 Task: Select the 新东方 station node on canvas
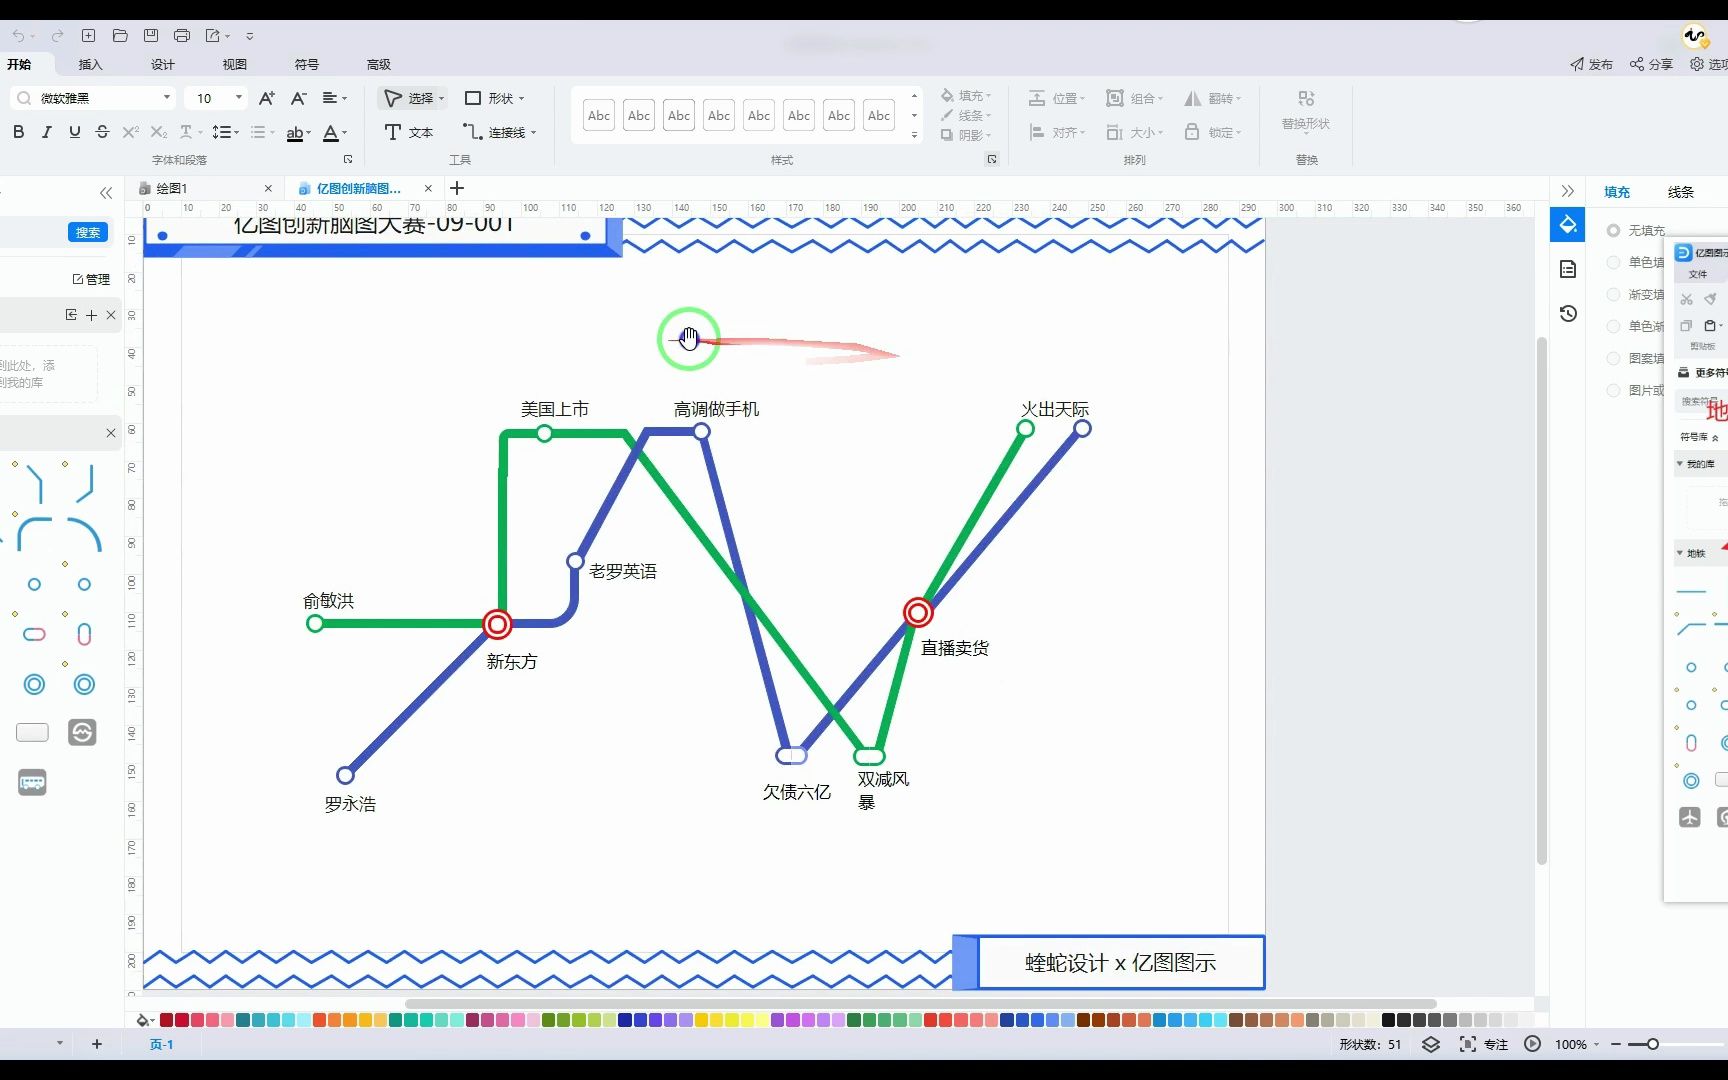click(497, 624)
